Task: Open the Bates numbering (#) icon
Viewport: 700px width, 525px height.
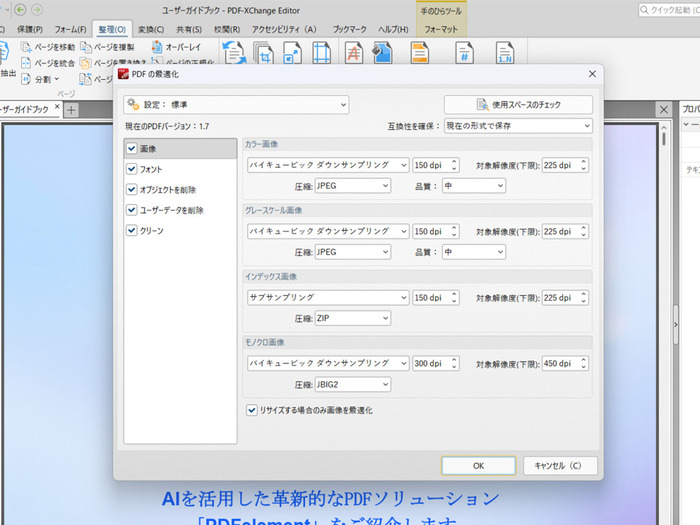Action: (x=464, y=53)
